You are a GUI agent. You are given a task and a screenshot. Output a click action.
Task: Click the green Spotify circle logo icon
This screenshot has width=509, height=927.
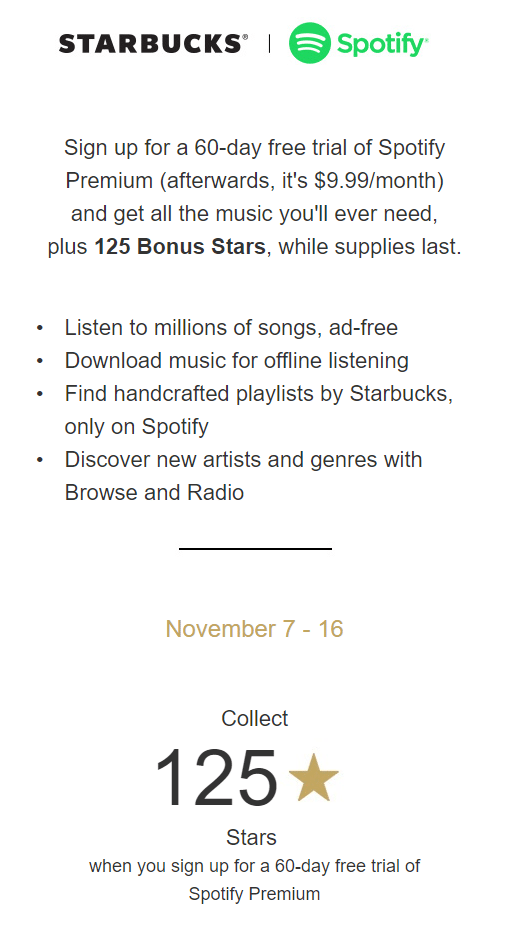(x=309, y=43)
